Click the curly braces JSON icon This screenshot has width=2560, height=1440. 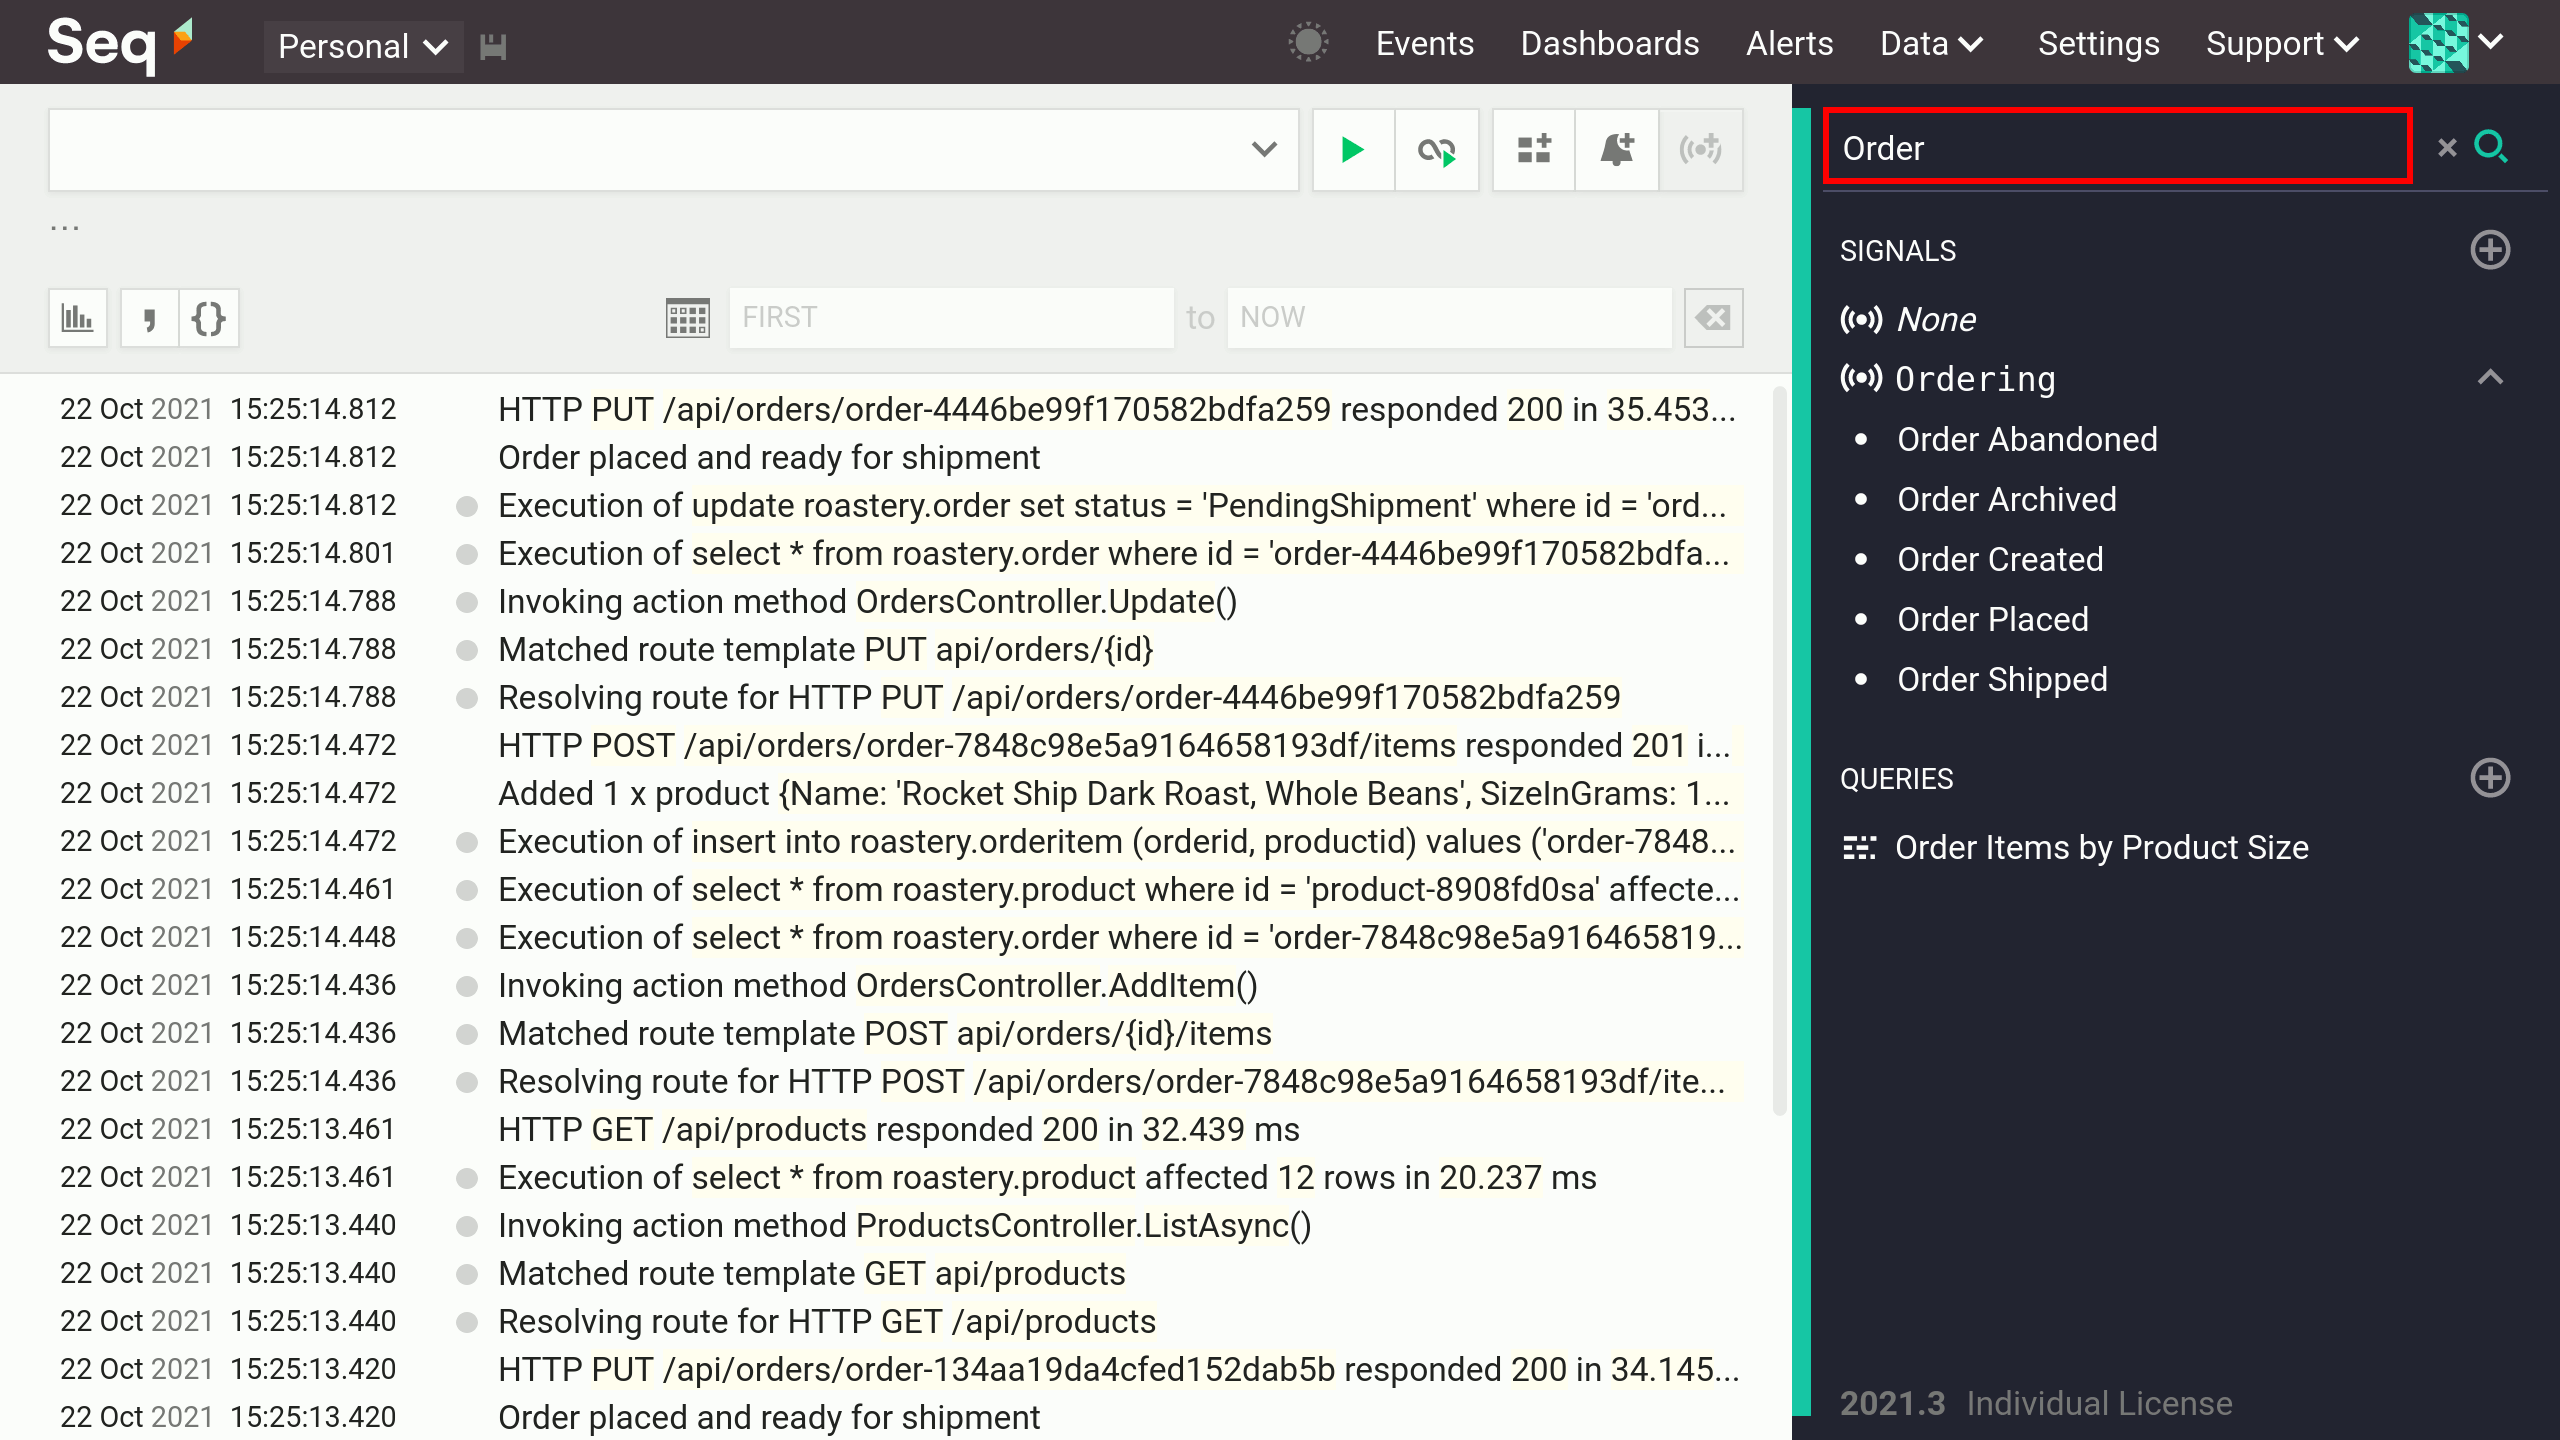point(209,318)
